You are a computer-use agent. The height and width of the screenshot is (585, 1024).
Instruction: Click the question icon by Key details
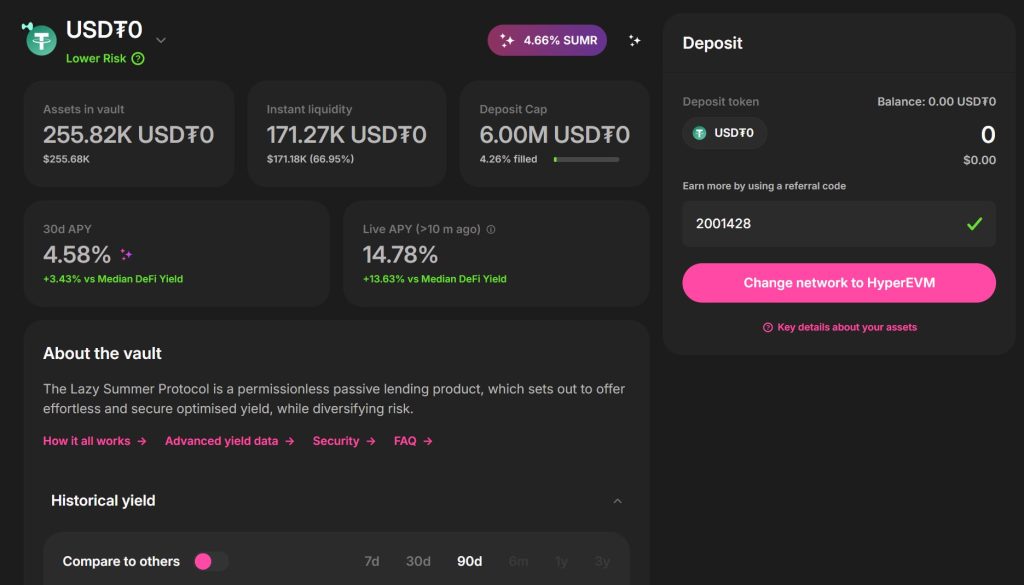pos(768,328)
